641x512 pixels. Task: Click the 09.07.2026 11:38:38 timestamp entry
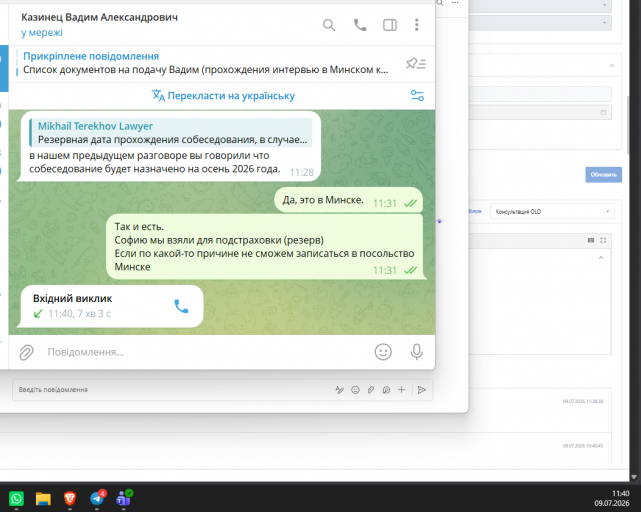pos(583,401)
